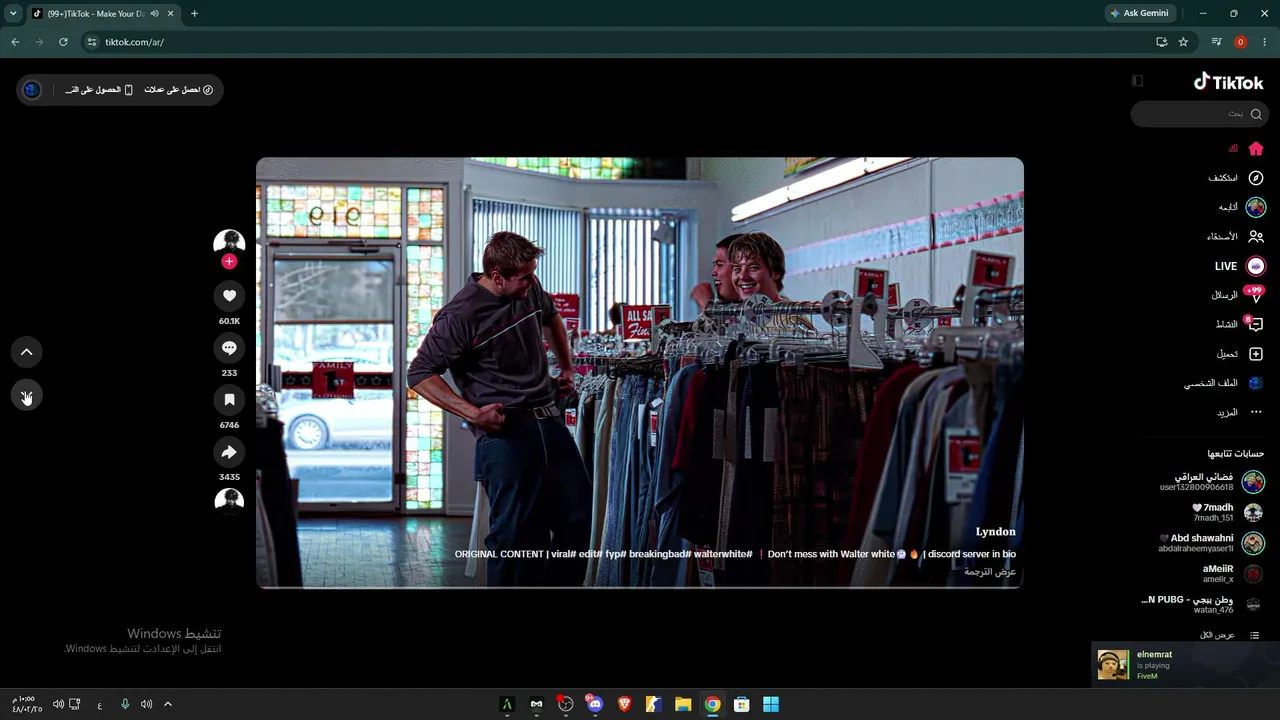
Task: Go back in browser history
Action: click(x=15, y=42)
